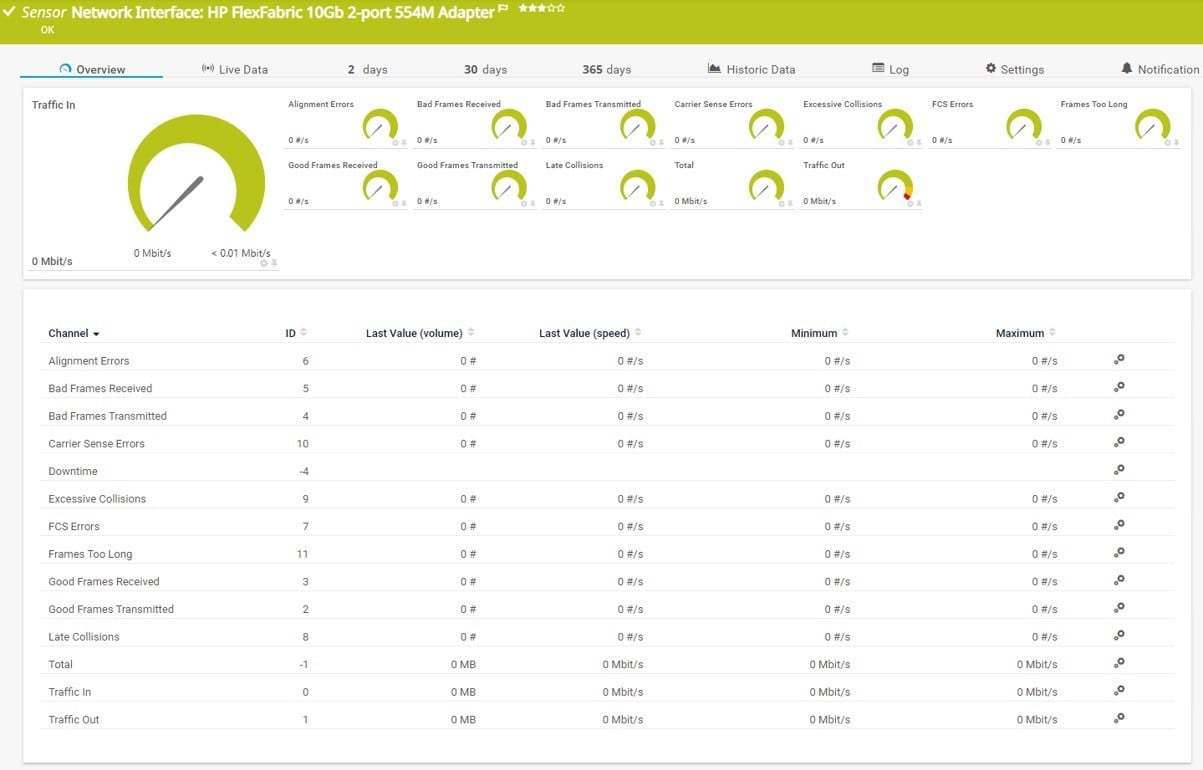Open settings gear below the Traffic In gauge
Image resolution: width=1203 pixels, height=770 pixels.
[264, 264]
